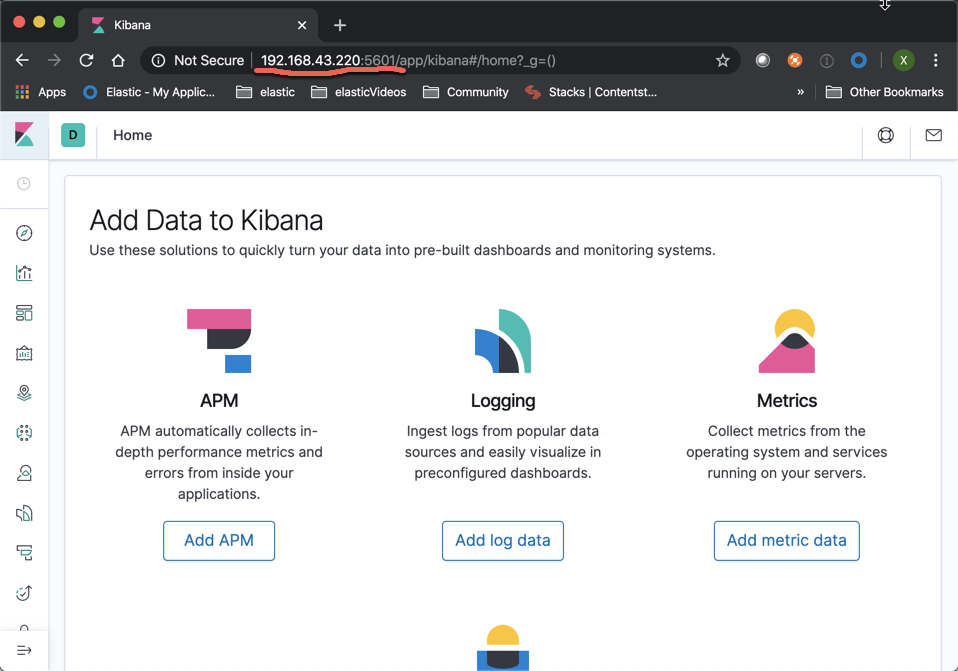Open Recently viewed clock icon
The width and height of the screenshot is (958, 671).
point(24,183)
